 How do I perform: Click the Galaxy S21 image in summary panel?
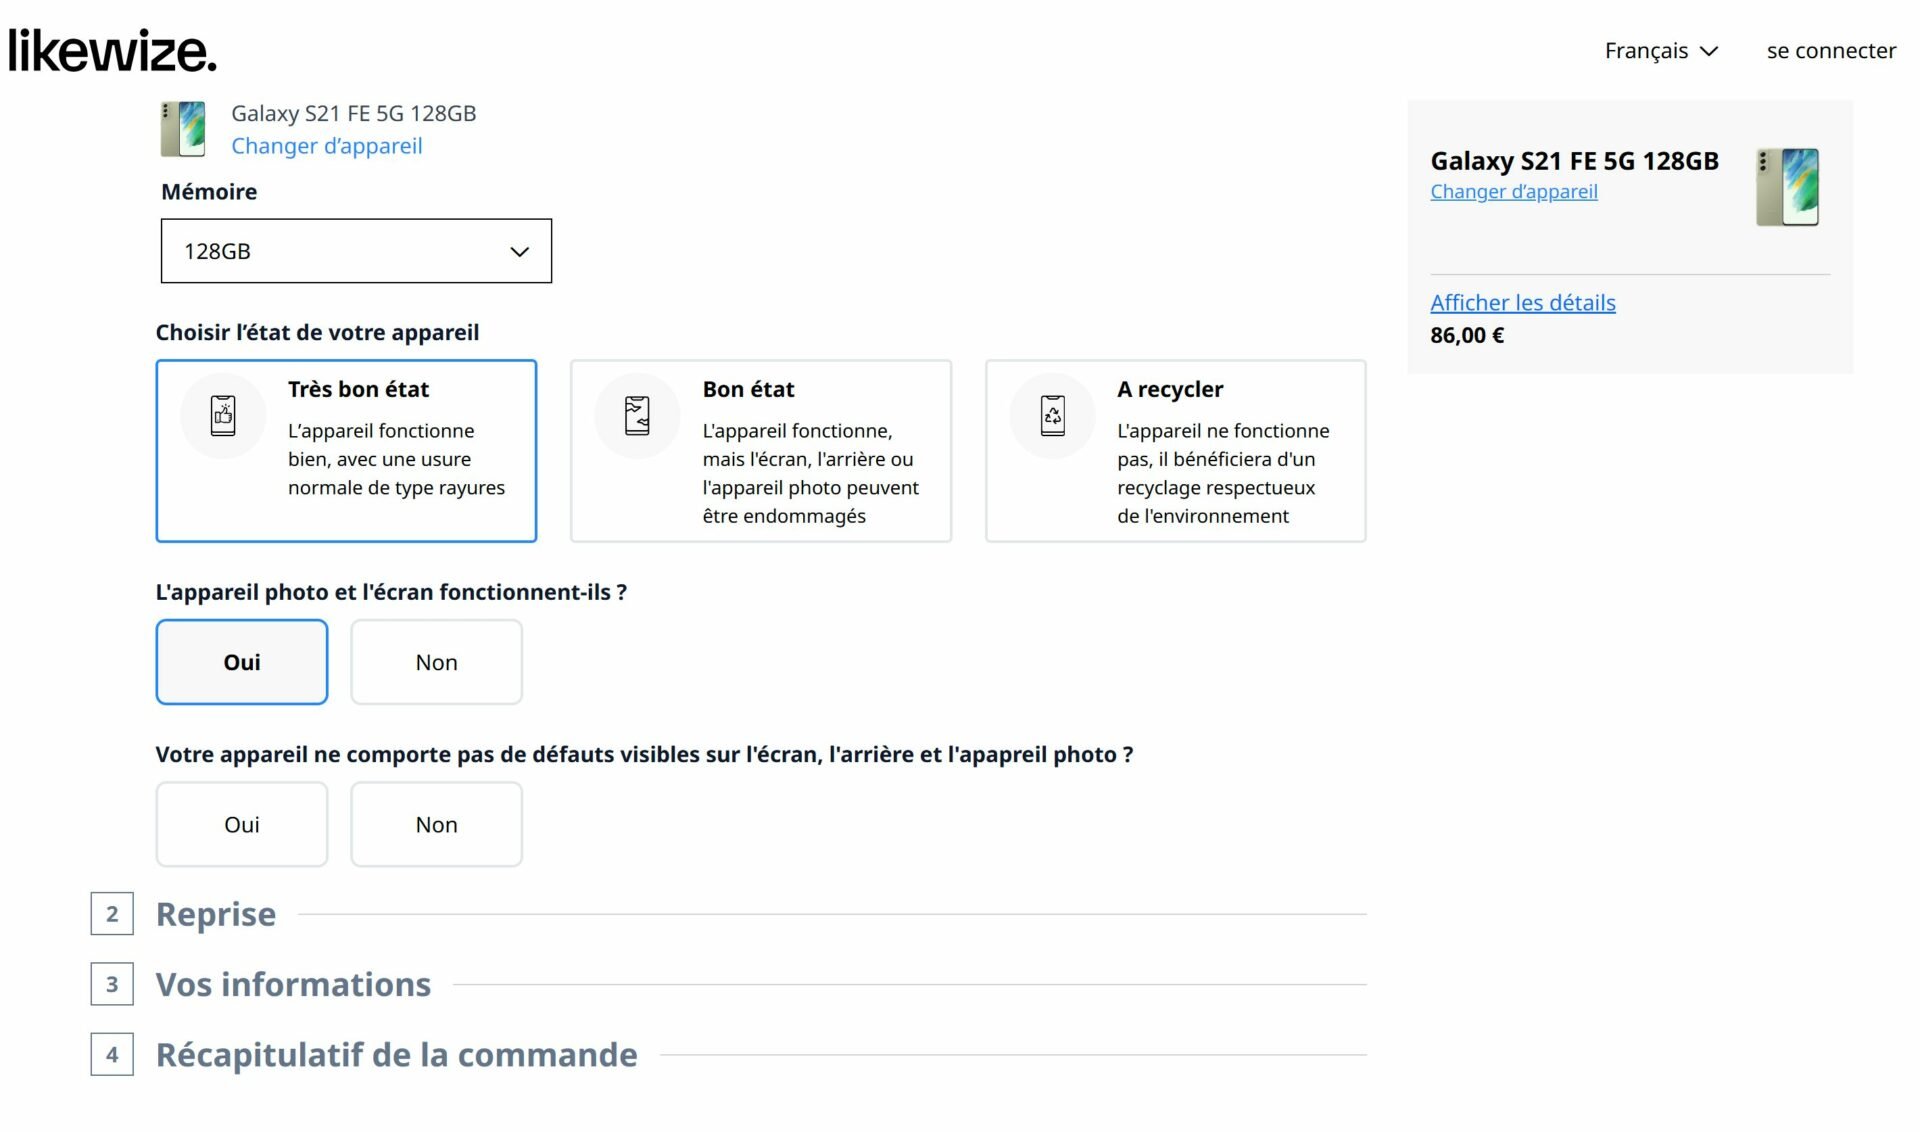[1788, 187]
